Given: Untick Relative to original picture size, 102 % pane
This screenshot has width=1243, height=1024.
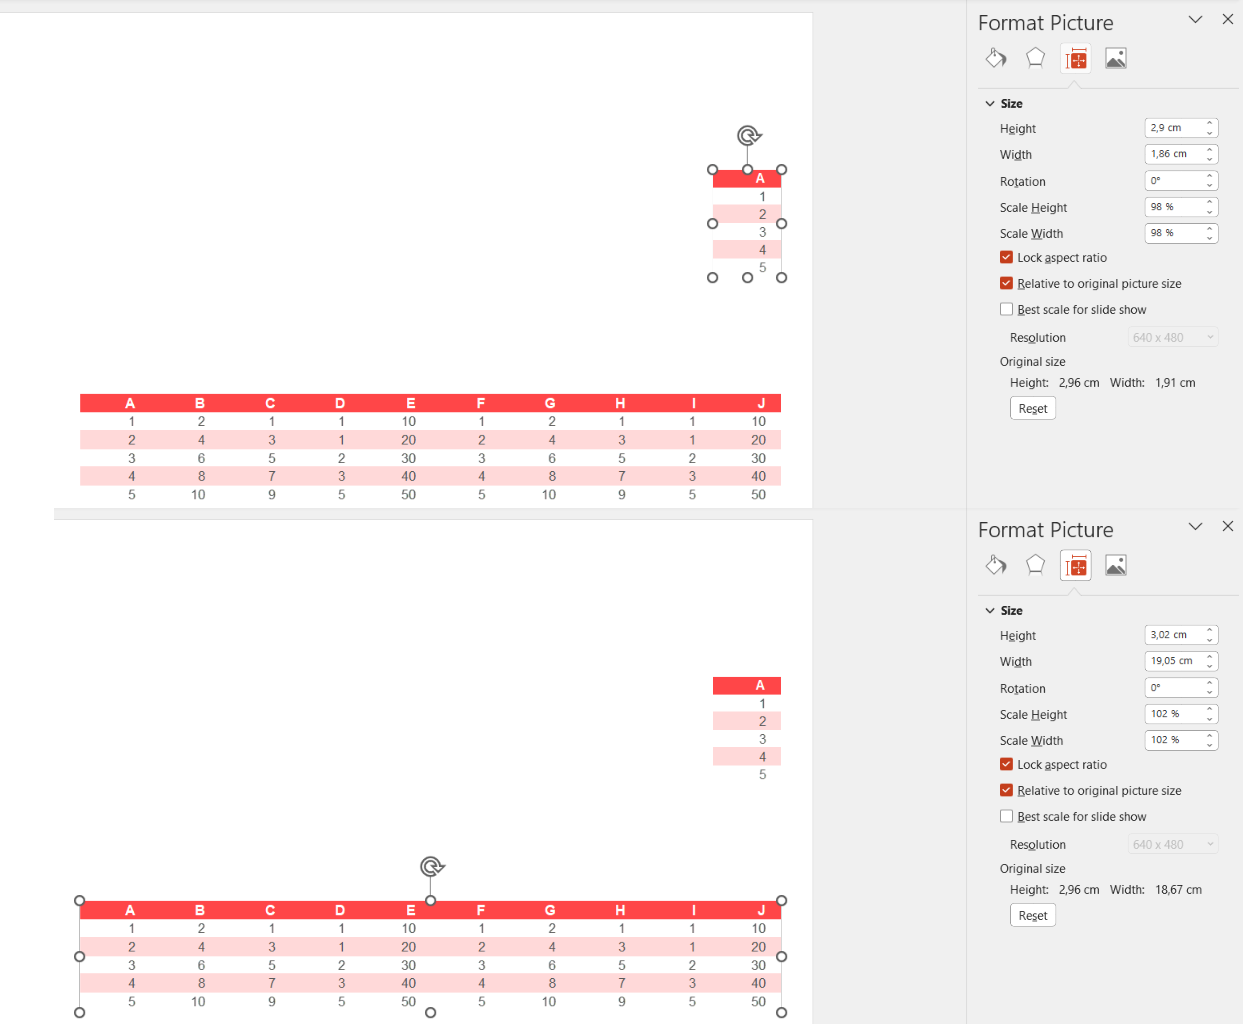Looking at the screenshot, I should (x=1006, y=790).
